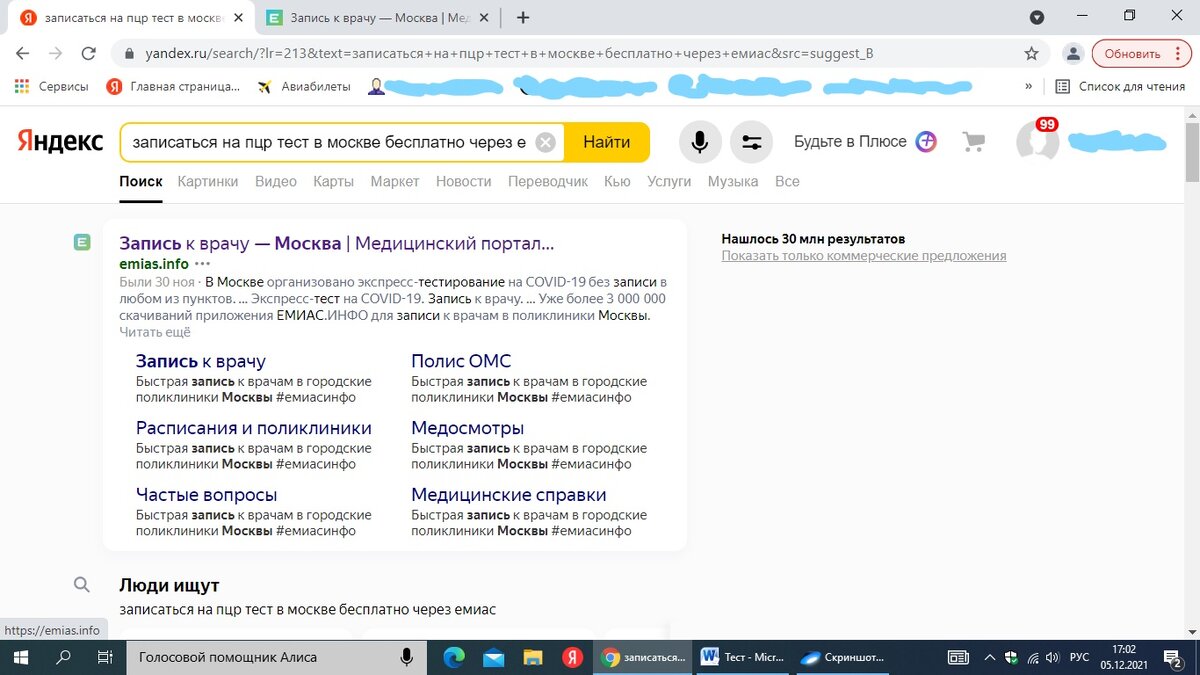Screen dimensions: 1200x675
Task: Close the Запись к врачу browser tab
Action: click(x=484, y=17)
